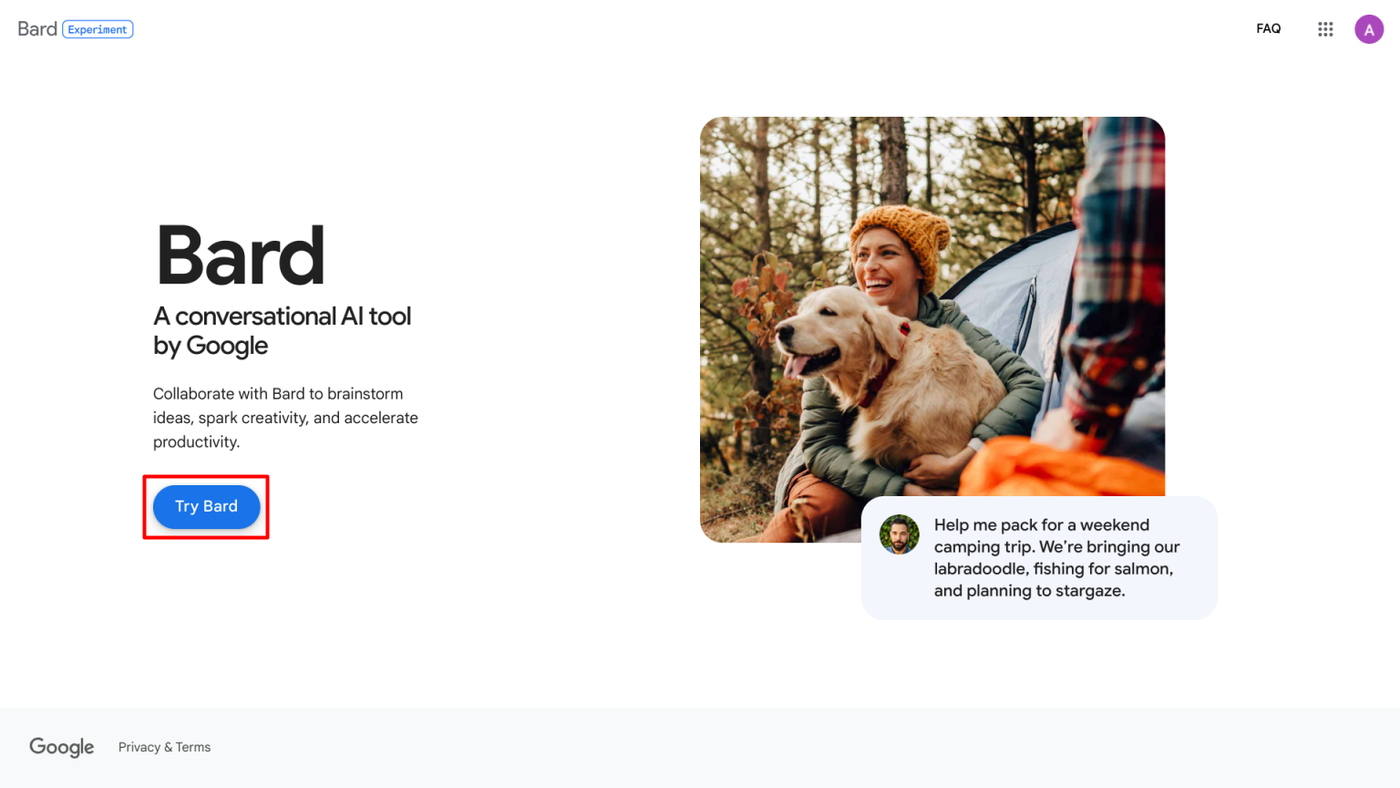This screenshot has height=788, width=1400.
Task: Open Privacy & Terms link
Action: [164, 747]
